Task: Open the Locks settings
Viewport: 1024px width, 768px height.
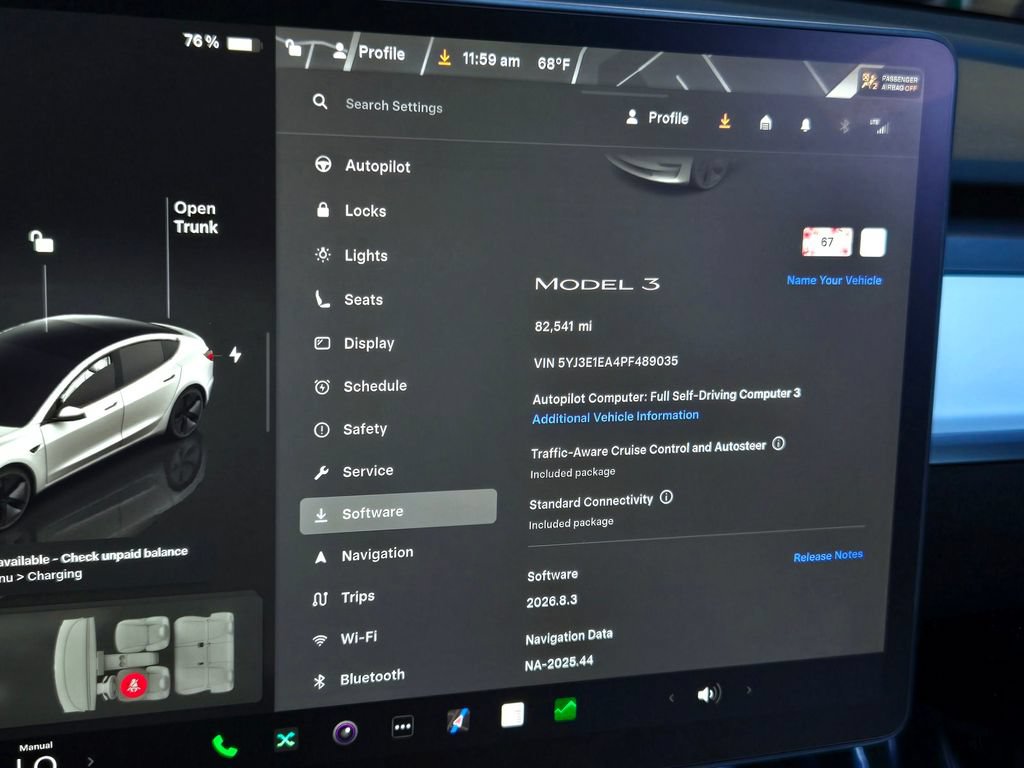Action: click(x=351, y=210)
